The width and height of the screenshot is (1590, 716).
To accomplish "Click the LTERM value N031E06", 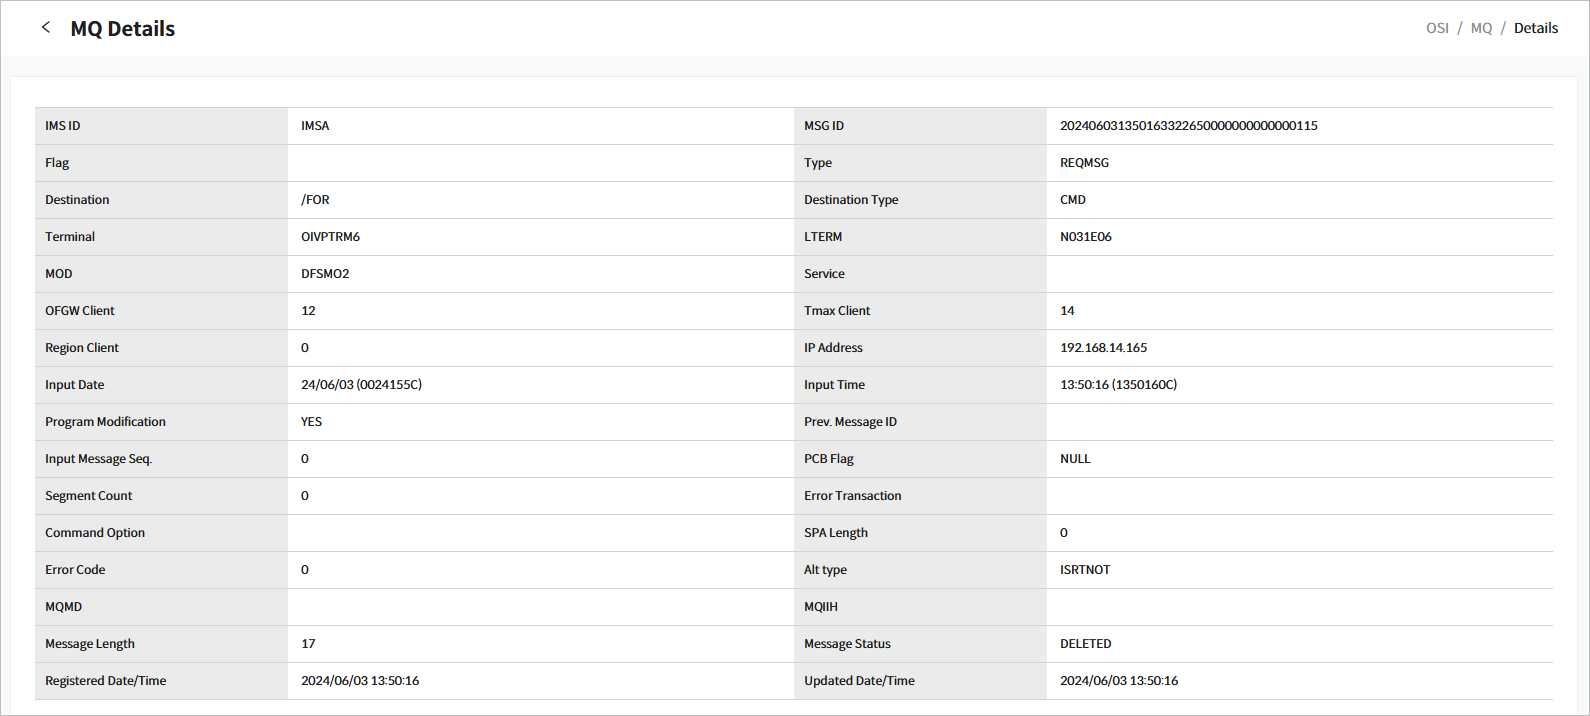I will pyautogui.click(x=1085, y=237).
